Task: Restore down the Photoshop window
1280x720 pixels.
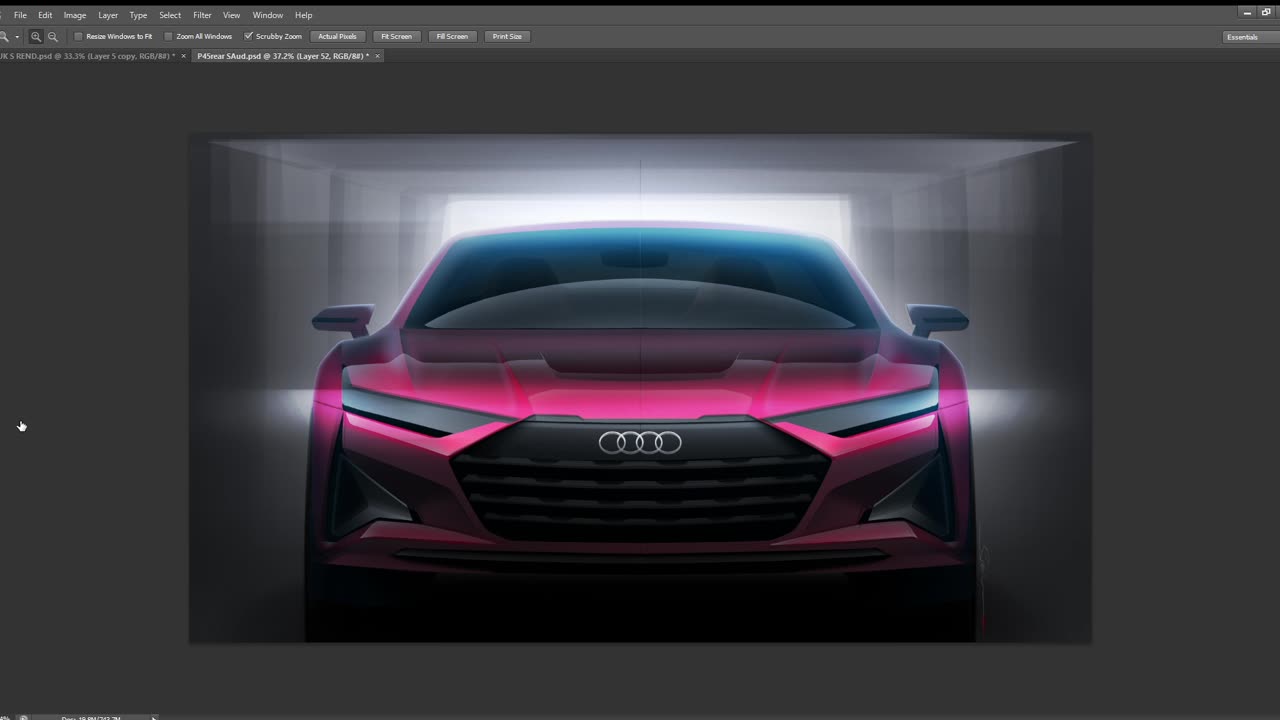Action: [1266, 13]
